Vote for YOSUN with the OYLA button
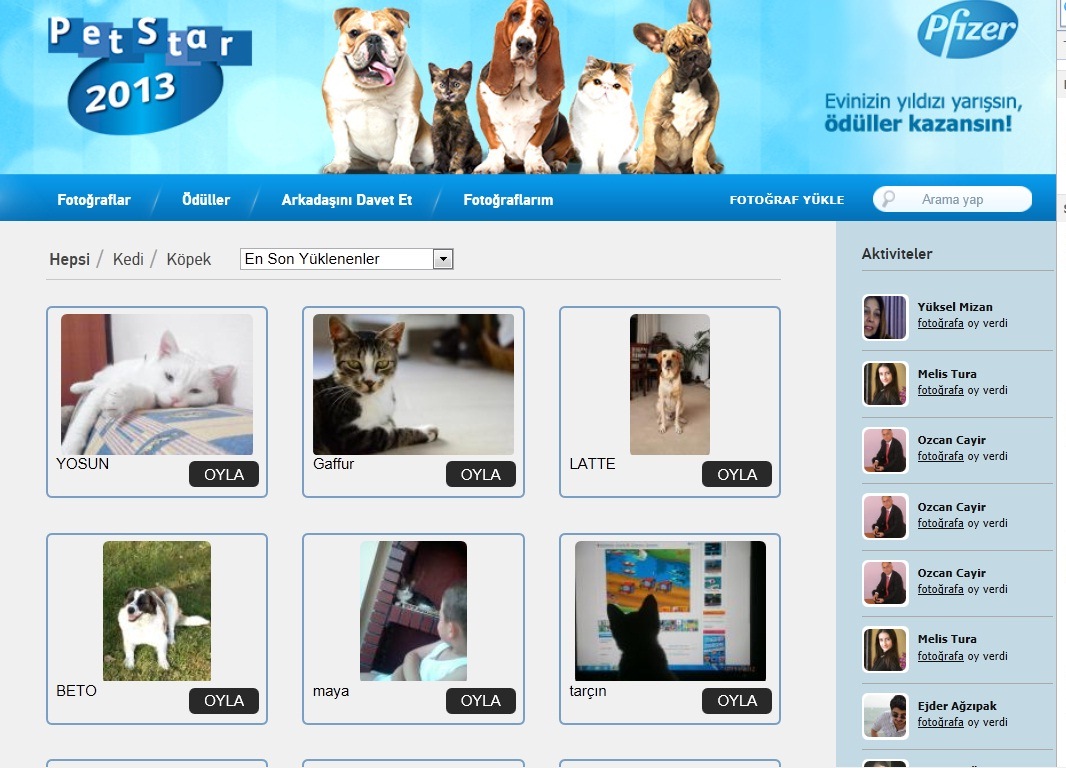The height and width of the screenshot is (768, 1066). point(224,474)
